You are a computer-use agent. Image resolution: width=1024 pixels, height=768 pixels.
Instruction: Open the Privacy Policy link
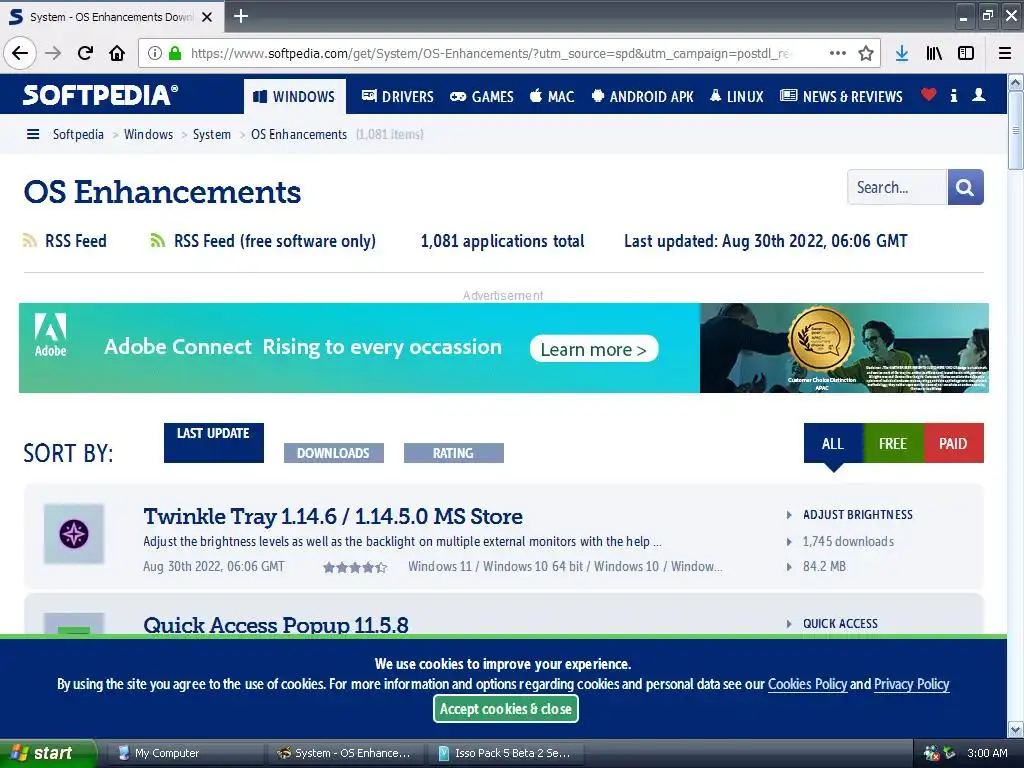pyautogui.click(x=912, y=684)
